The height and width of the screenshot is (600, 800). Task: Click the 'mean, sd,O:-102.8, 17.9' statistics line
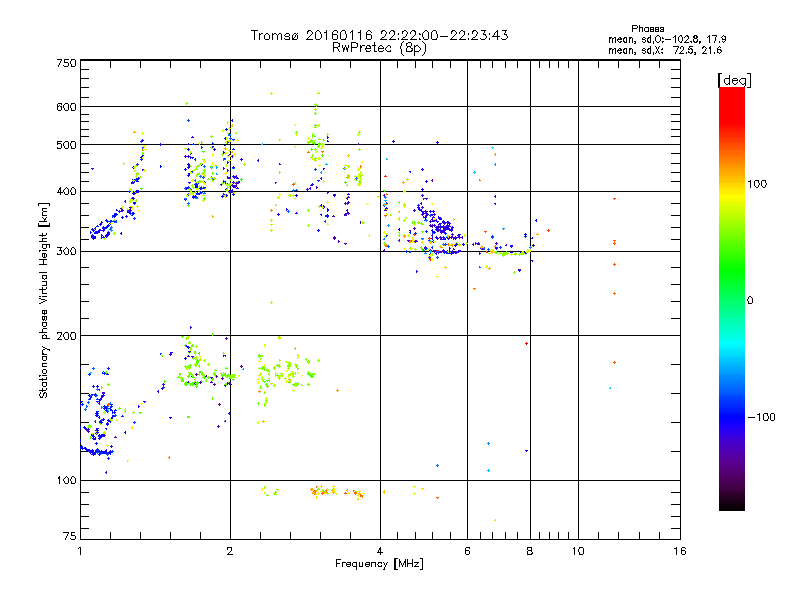pos(667,39)
